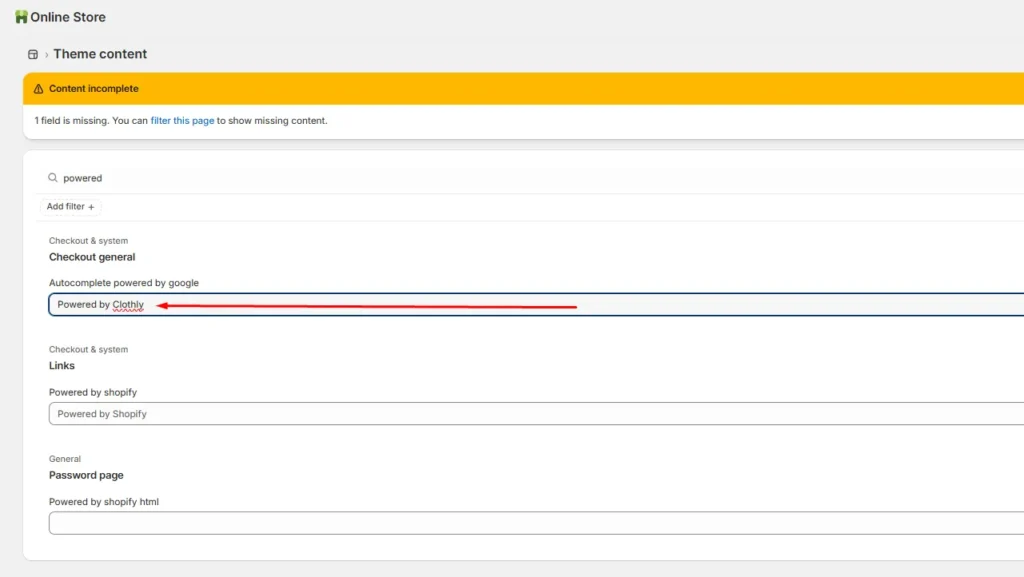Viewport: 1024px width, 577px height.
Task: Click the Content incomplete banner title
Action: 94,89
